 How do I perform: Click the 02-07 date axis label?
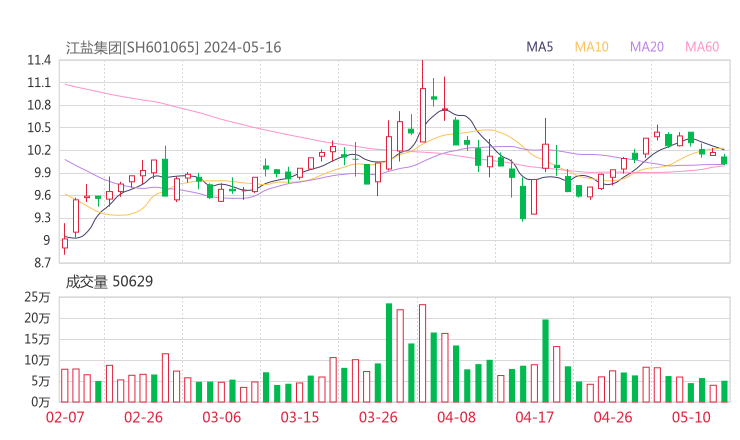tap(65, 417)
